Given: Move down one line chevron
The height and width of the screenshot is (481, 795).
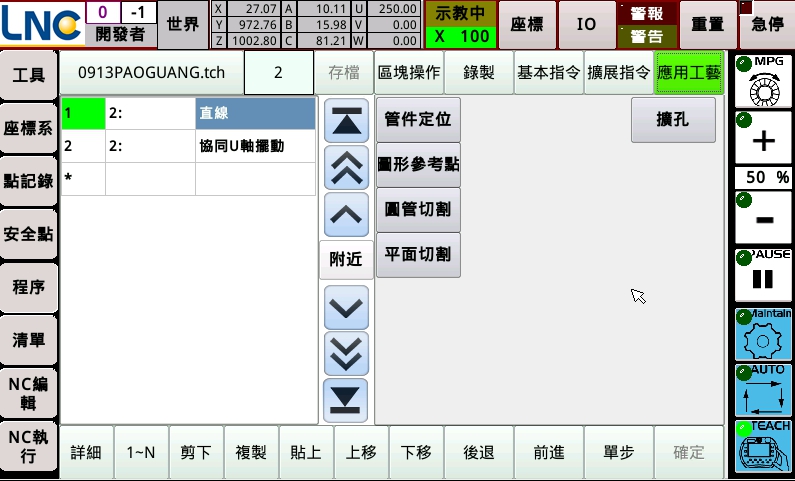Looking at the screenshot, I should tap(346, 308).
